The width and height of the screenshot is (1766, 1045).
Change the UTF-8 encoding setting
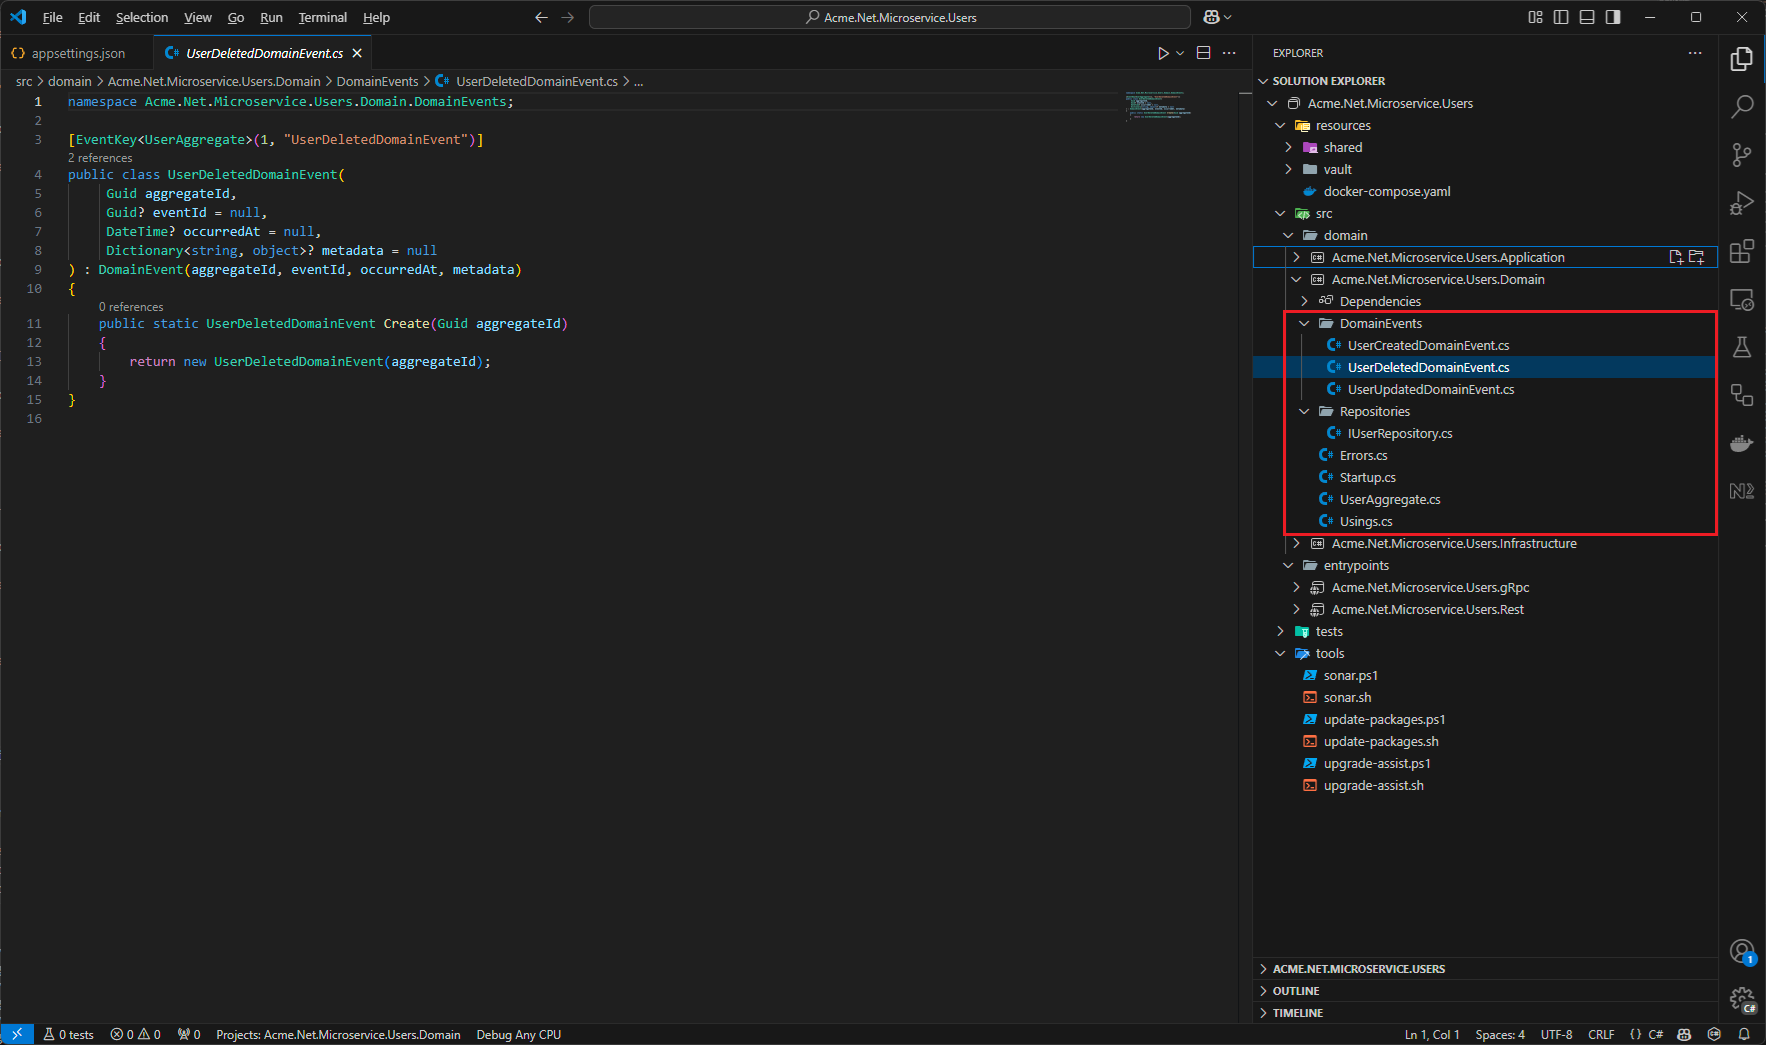(1556, 1034)
